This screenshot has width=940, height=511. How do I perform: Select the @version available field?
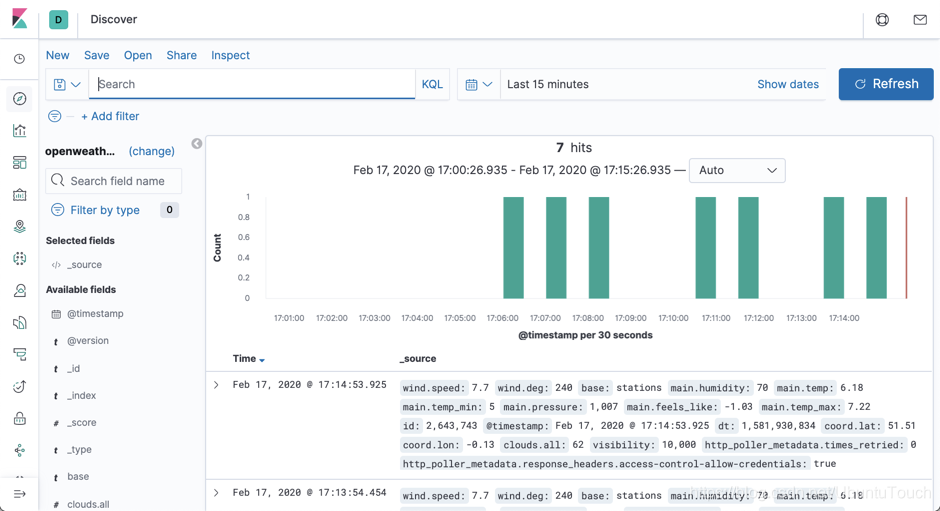pos(88,341)
